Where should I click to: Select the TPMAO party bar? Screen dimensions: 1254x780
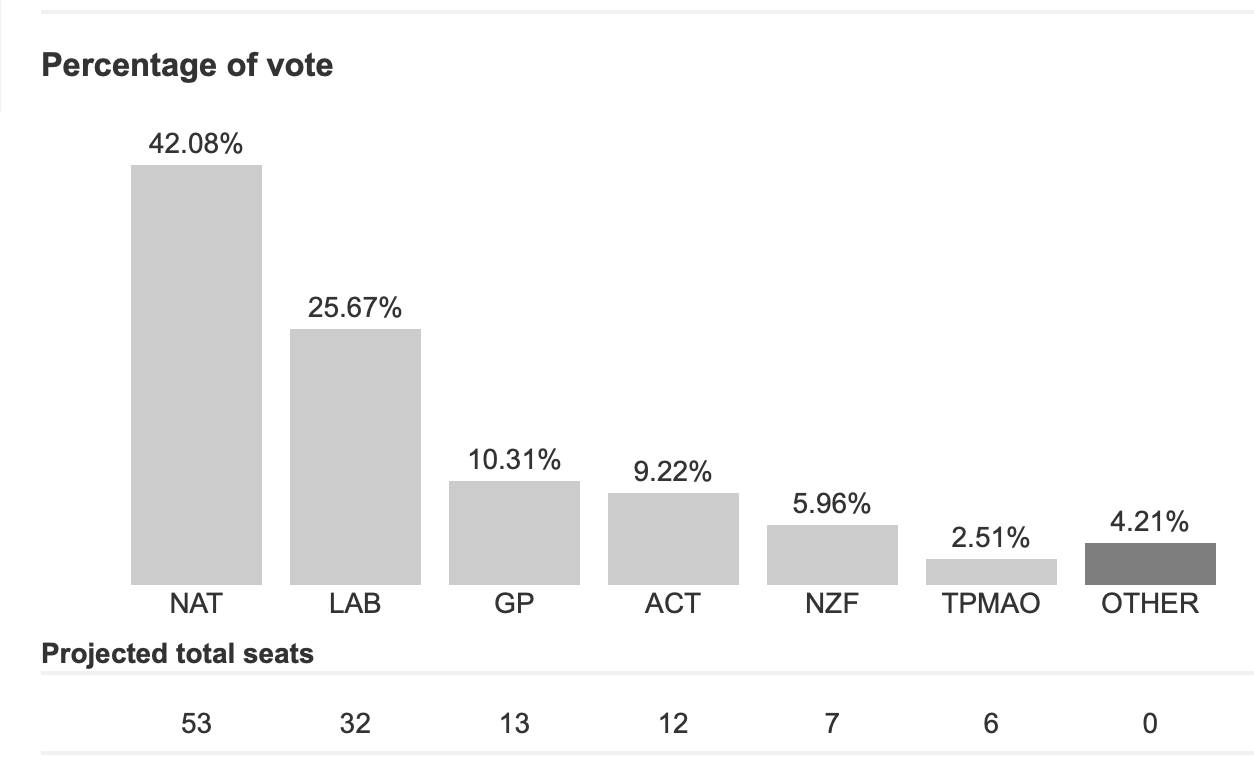[991, 572]
